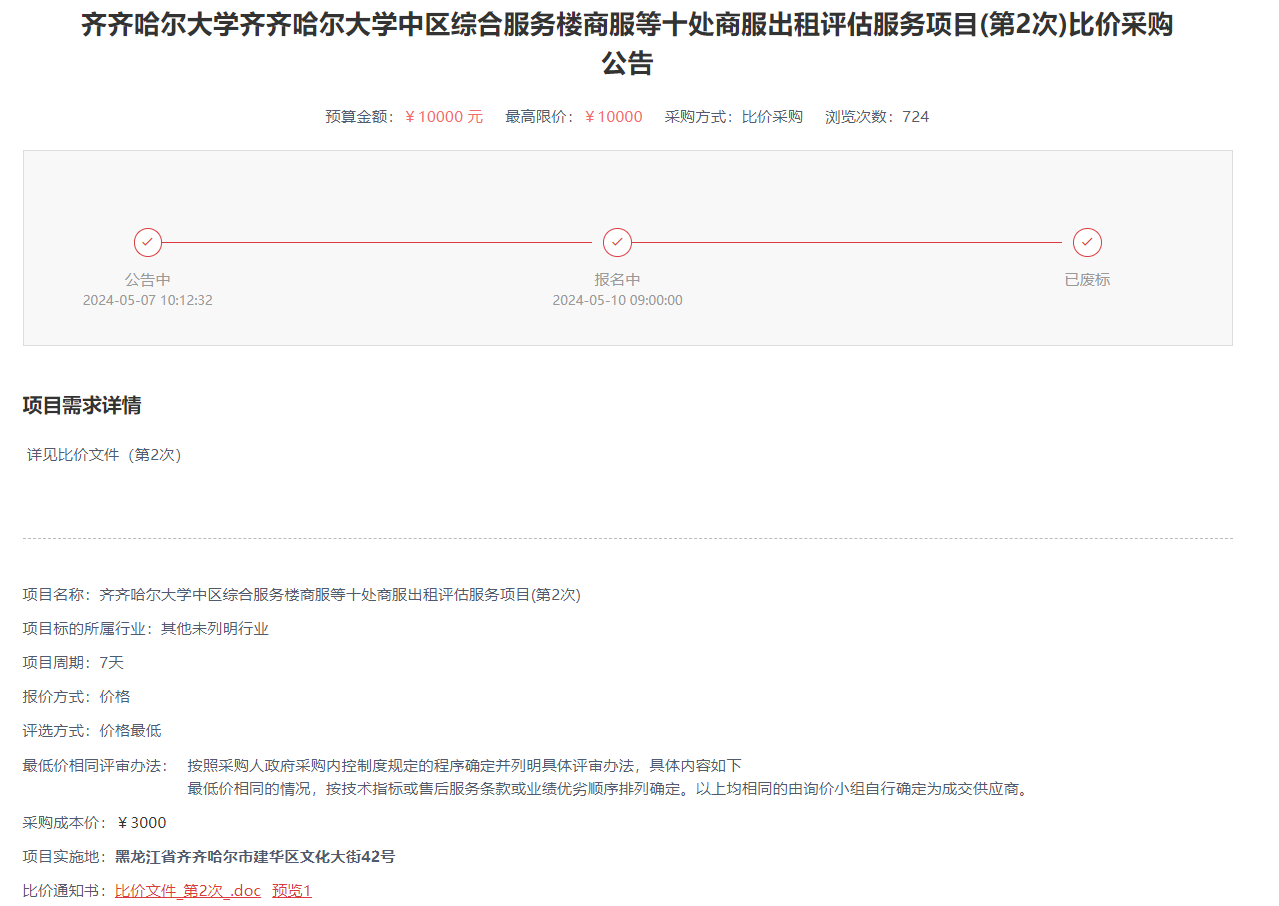Screen dimensions: 1279x906
Task: Click the 预算金额 ￥10000 元 value
Action: pos(443,117)
